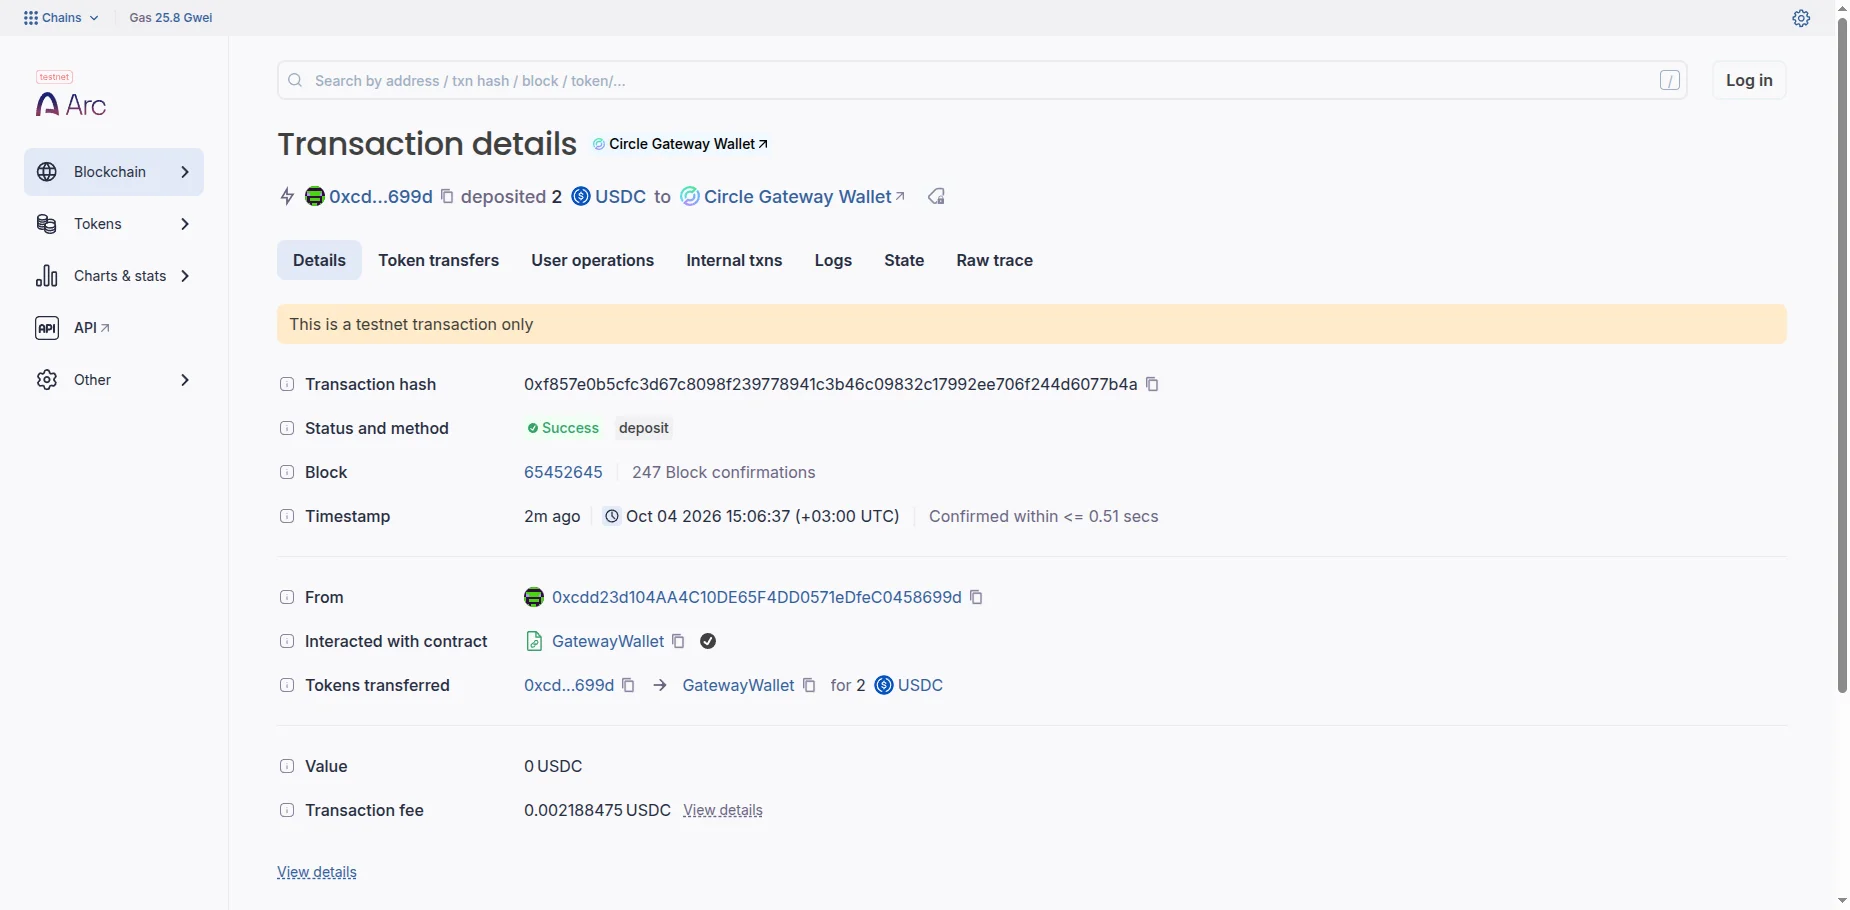Copy GatewayWallet contract address in Interacted row

(x=678, y=641)
